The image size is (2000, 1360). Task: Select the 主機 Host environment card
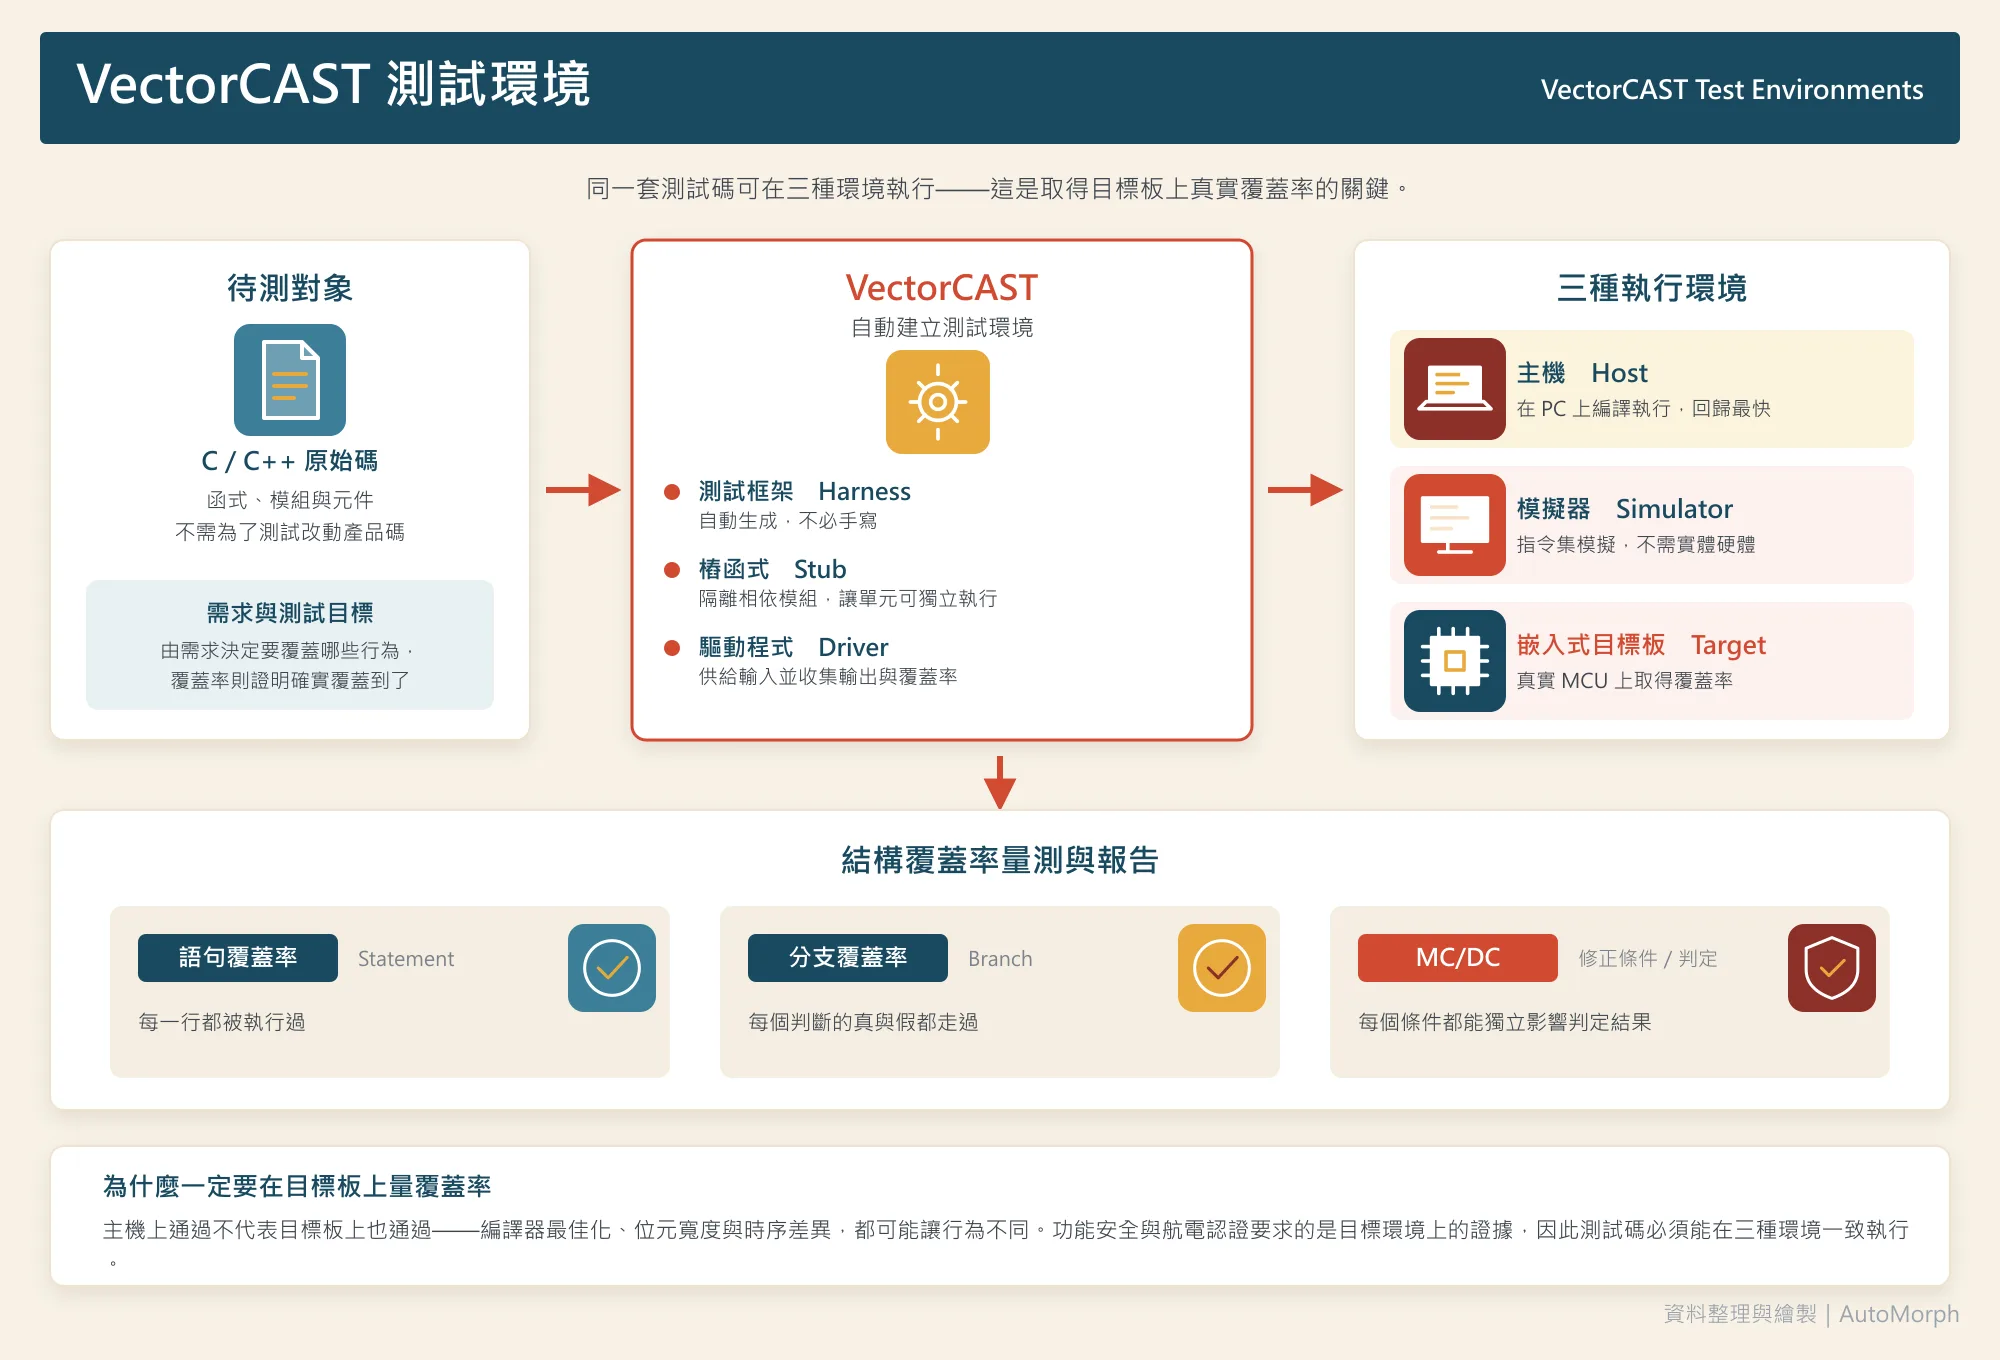click(1652, 389)
